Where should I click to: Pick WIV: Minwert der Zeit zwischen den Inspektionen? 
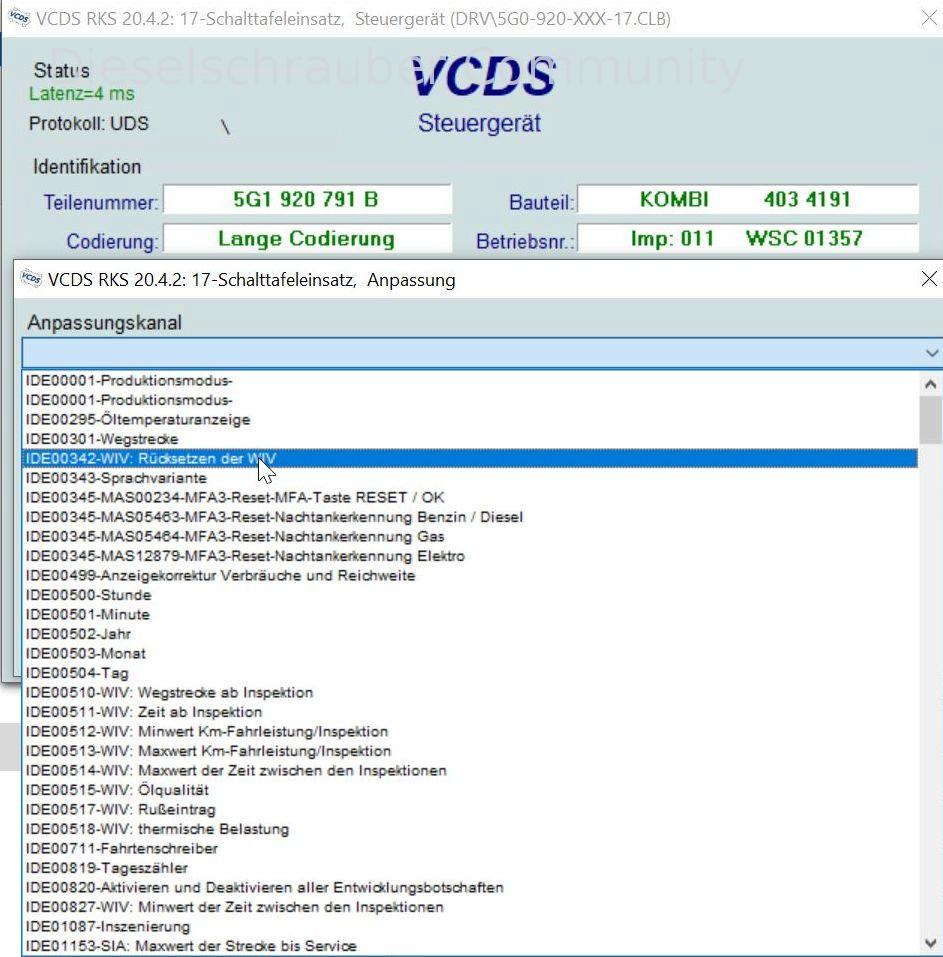pos(470,908)
